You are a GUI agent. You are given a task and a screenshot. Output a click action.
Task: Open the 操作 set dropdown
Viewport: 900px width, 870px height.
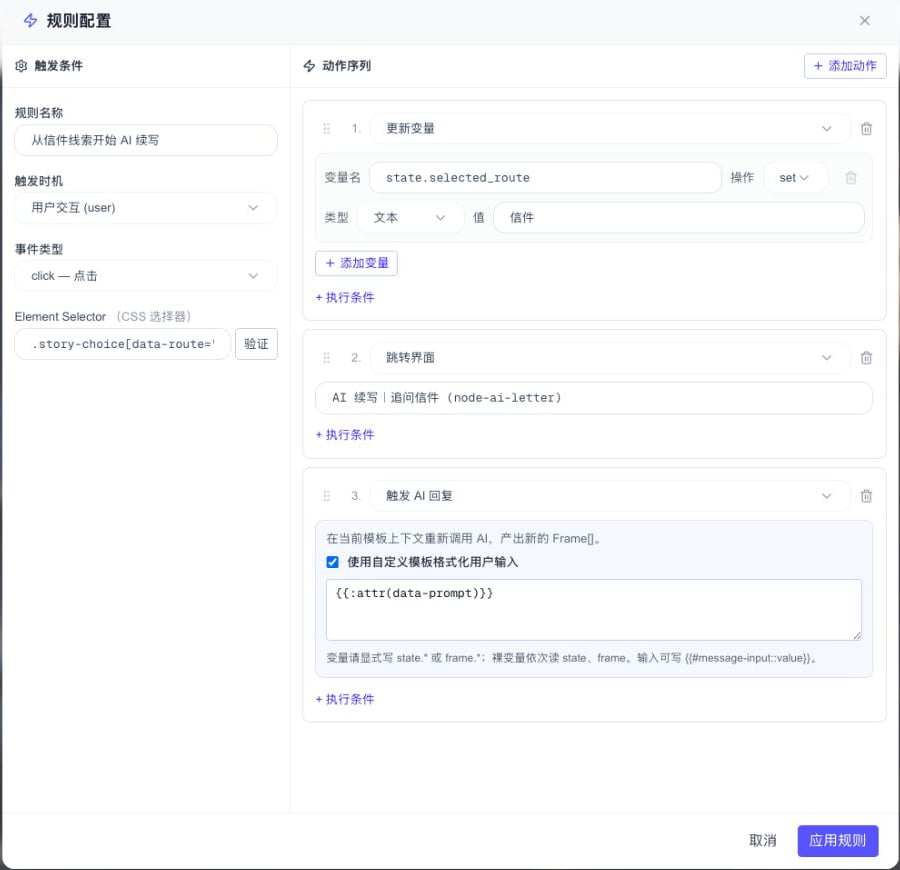click(x=795, y=178)
